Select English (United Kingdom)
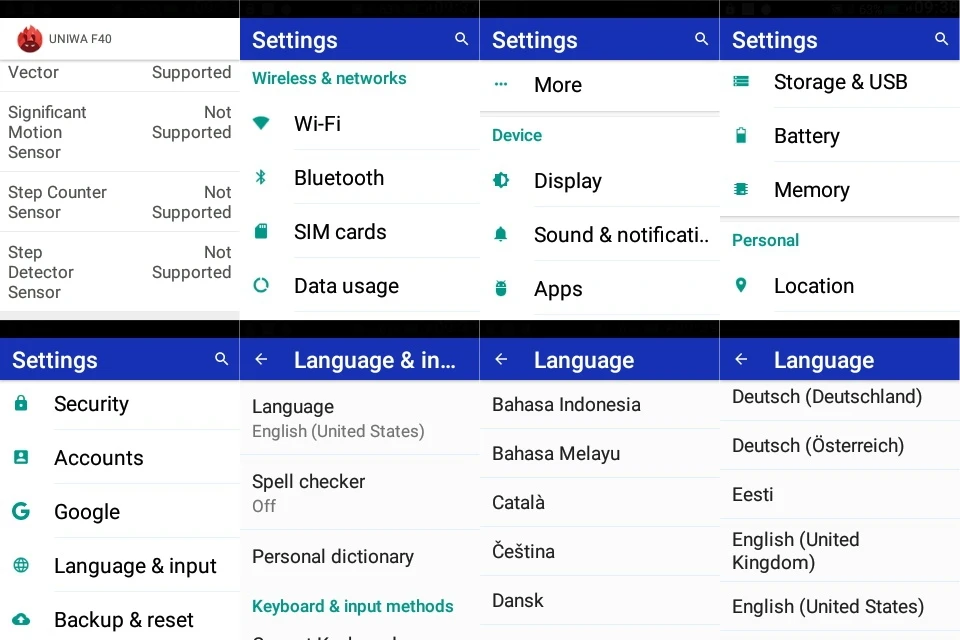The image size is (960, 640). click(839, 551)
